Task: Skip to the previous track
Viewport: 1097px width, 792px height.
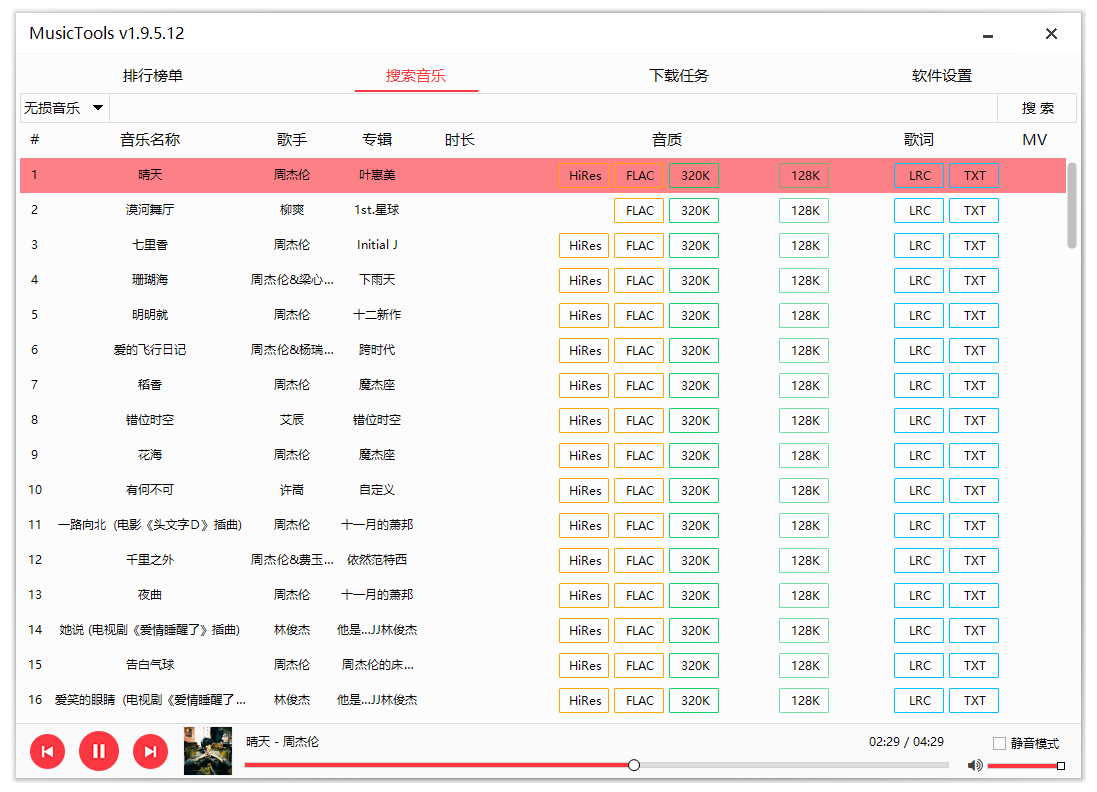Action: coord(47,751)
